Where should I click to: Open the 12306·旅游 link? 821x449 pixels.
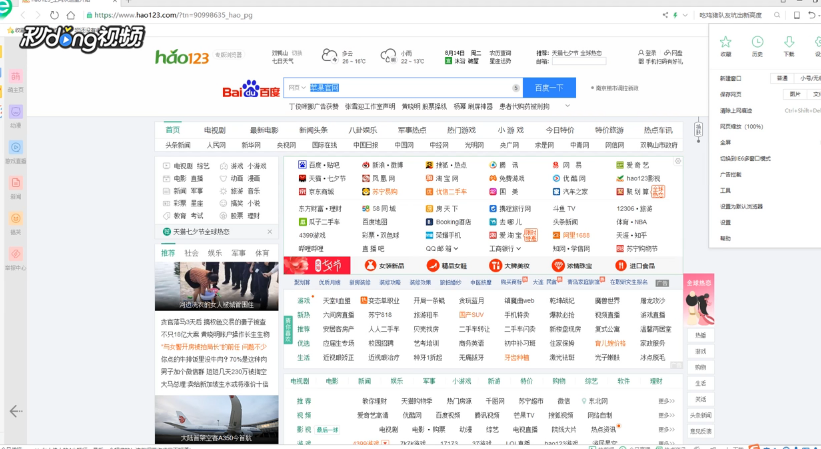click(x=635, y=208)
